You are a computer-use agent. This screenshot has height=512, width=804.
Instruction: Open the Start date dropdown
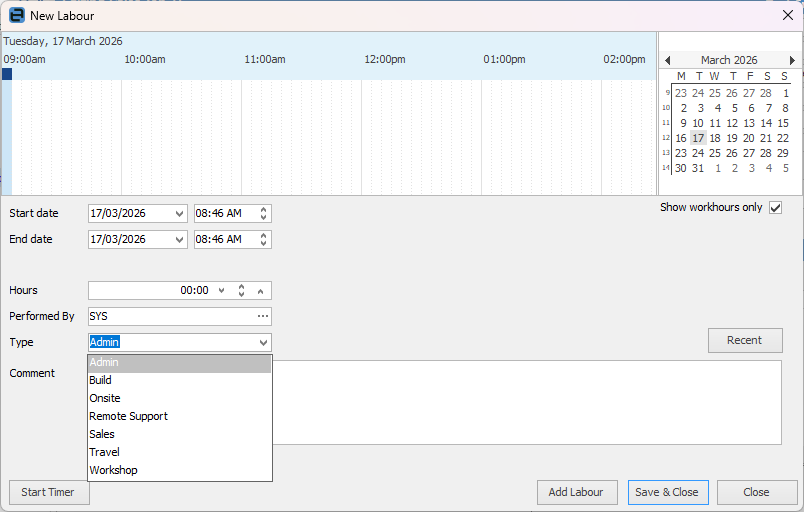(x=179, y=214)
